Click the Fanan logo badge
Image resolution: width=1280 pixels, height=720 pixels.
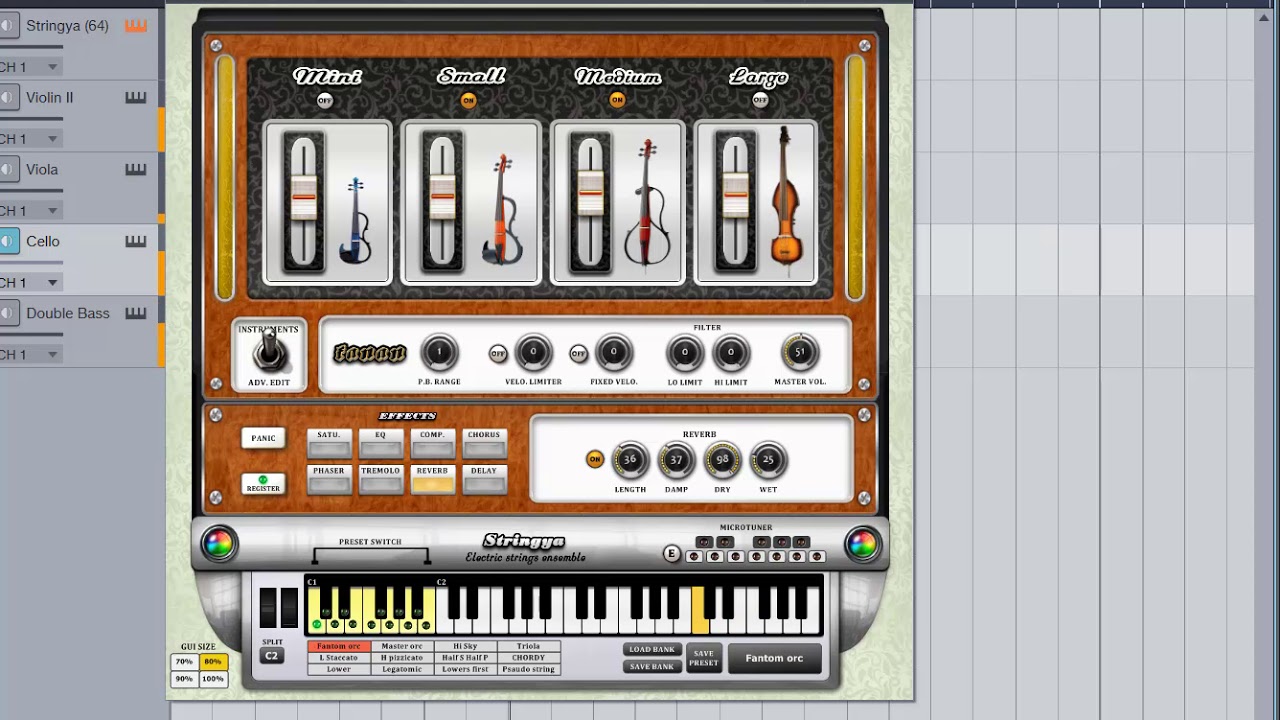click(x=369, y=353)
